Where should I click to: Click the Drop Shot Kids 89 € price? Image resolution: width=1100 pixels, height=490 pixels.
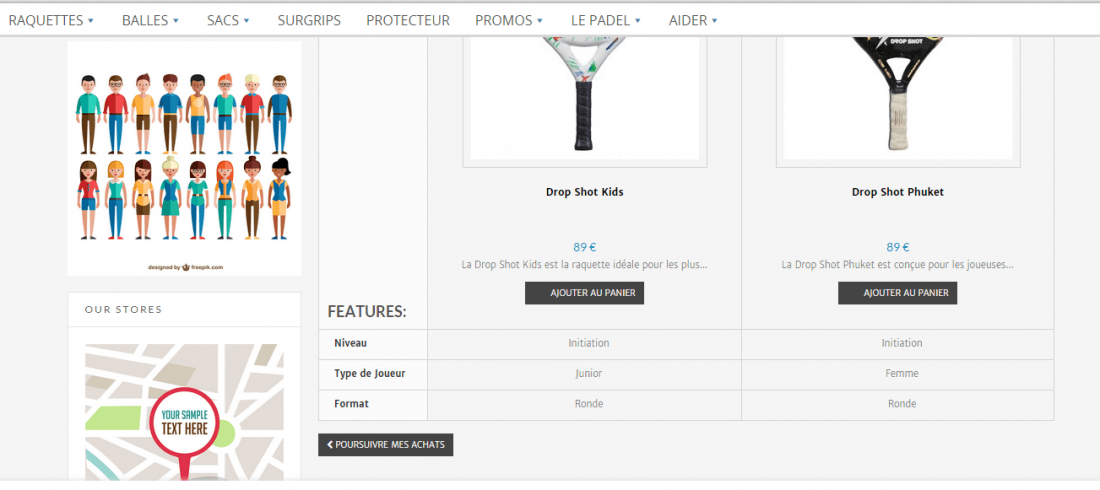584,247
